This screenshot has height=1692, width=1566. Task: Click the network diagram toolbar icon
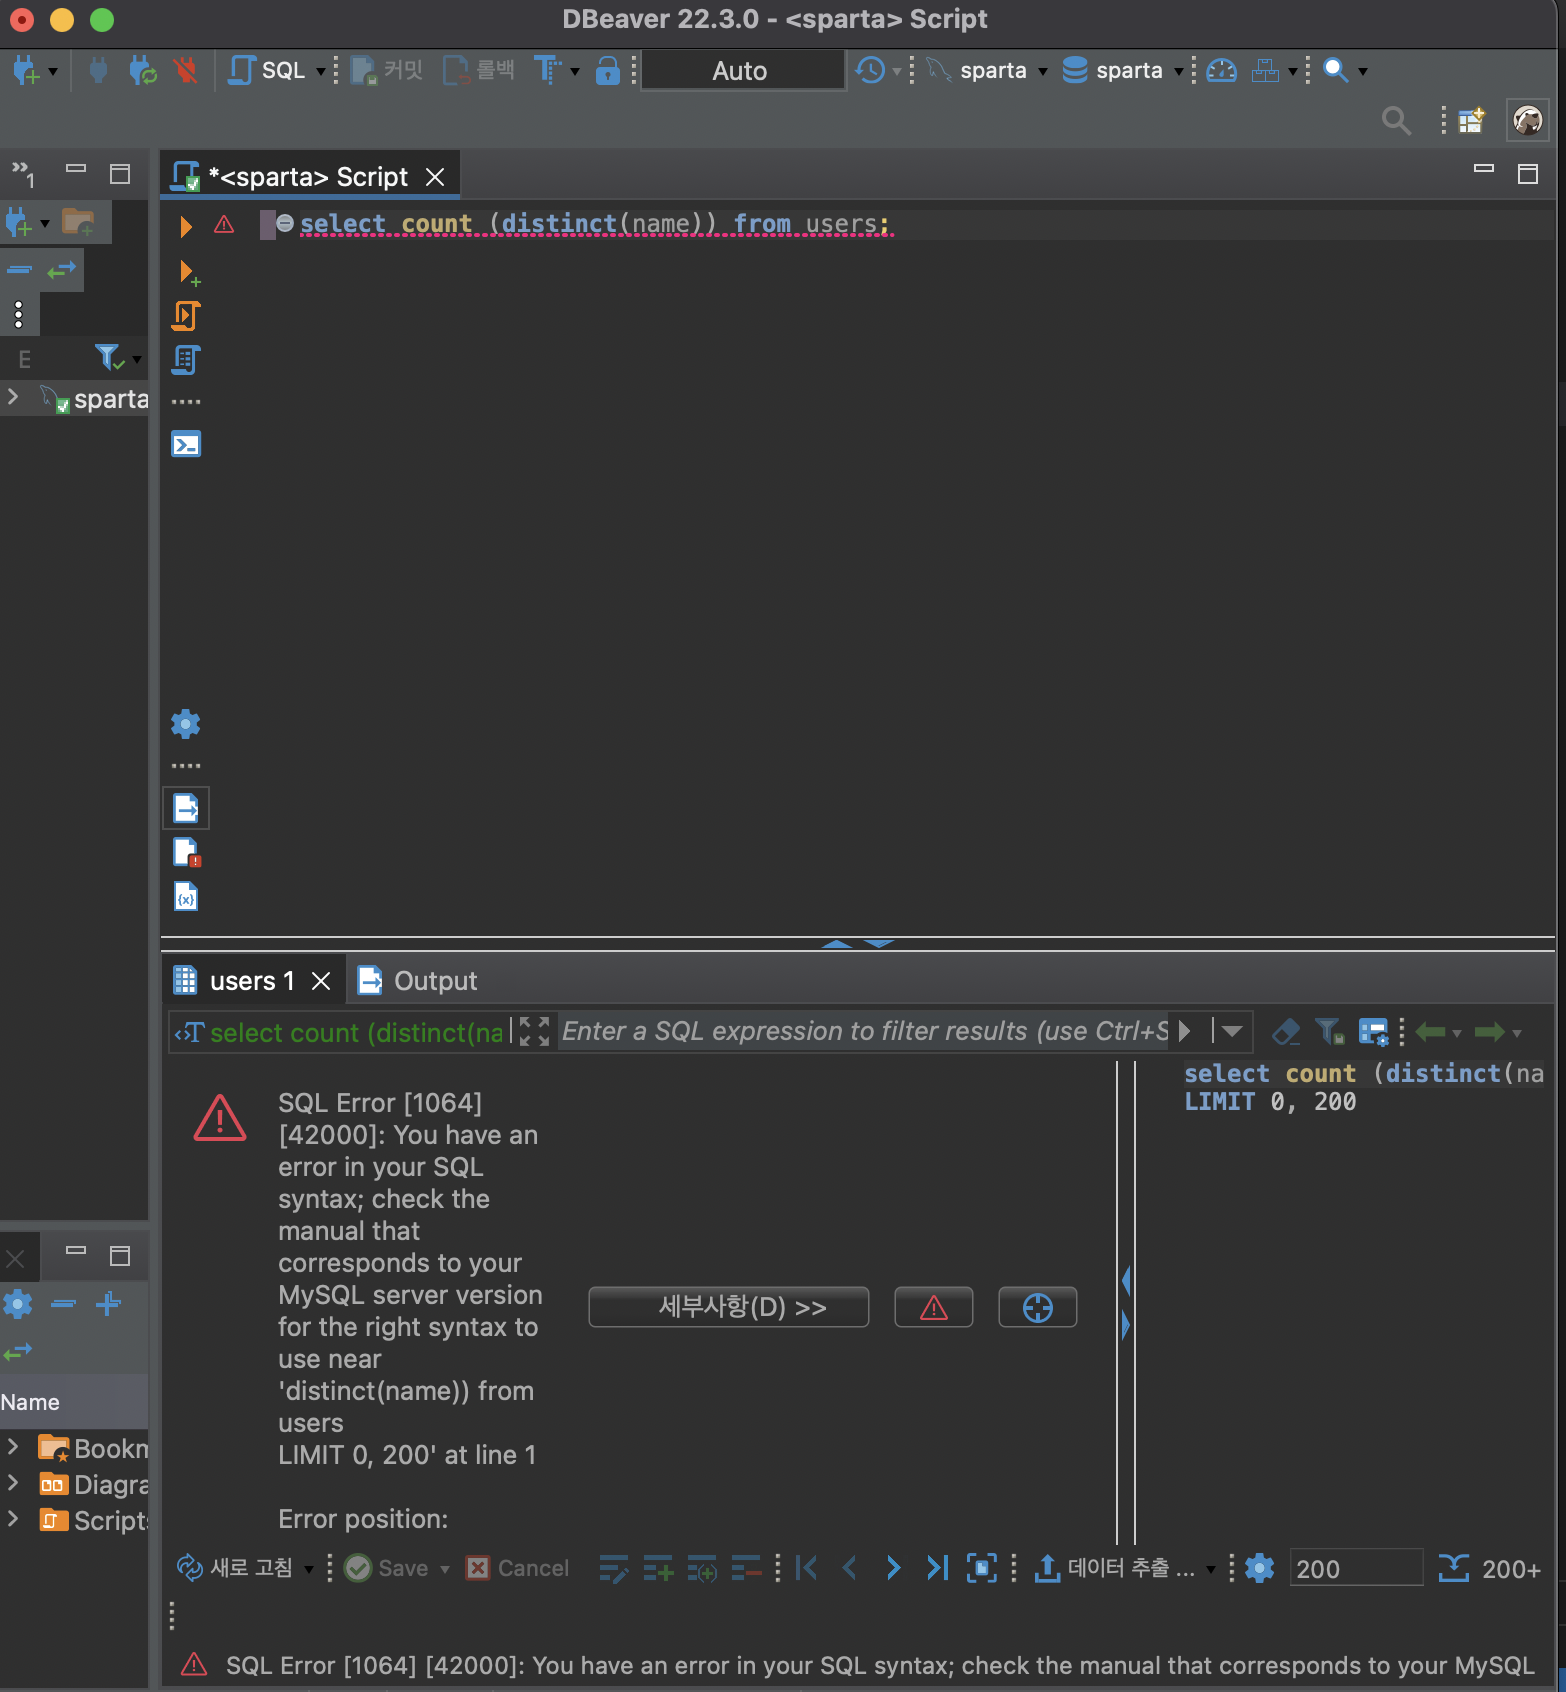coord(1265,71)
